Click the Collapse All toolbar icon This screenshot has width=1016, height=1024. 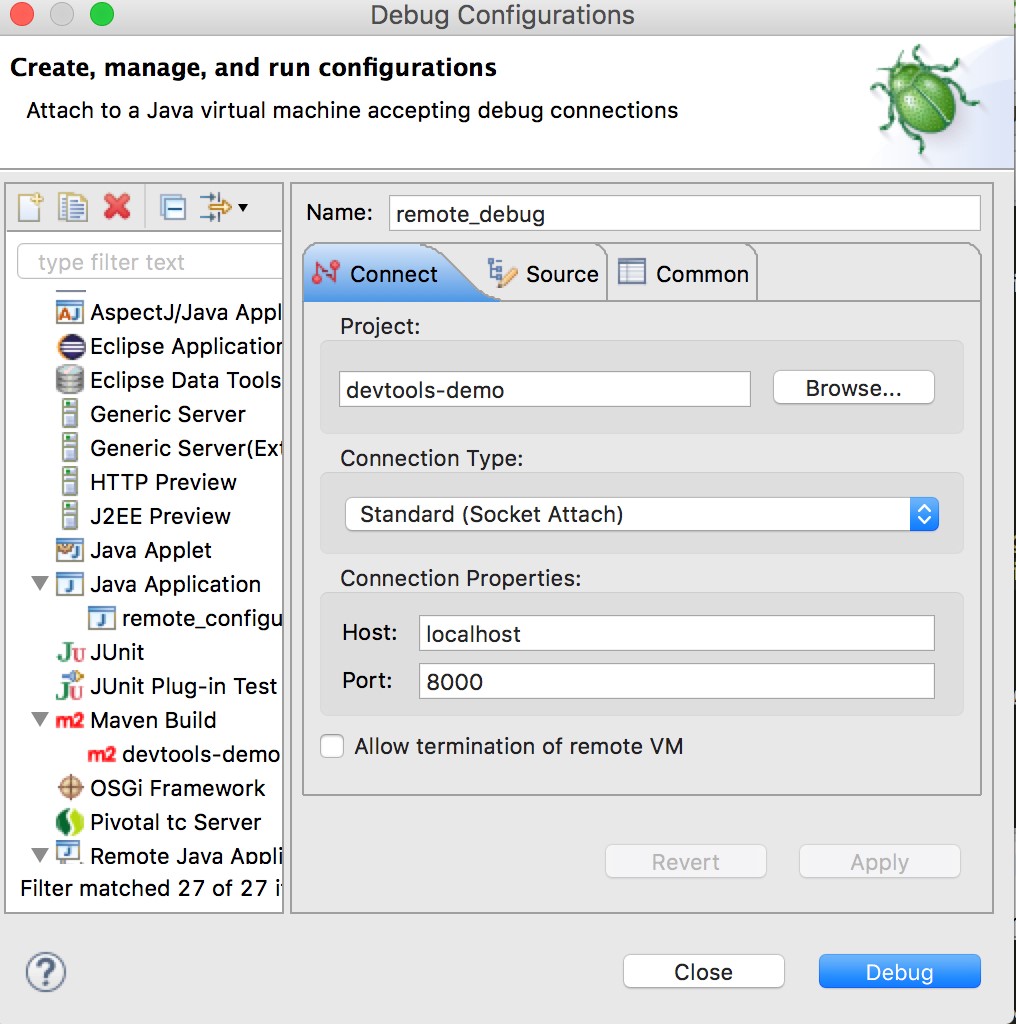point(173,208)
